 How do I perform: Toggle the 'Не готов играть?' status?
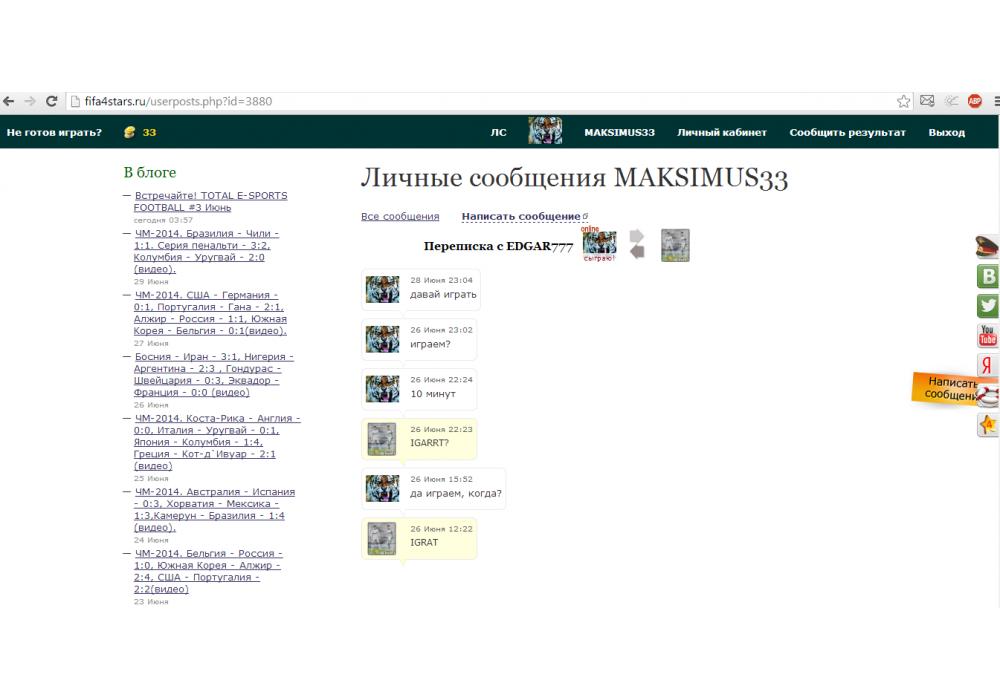coord(54,132)
